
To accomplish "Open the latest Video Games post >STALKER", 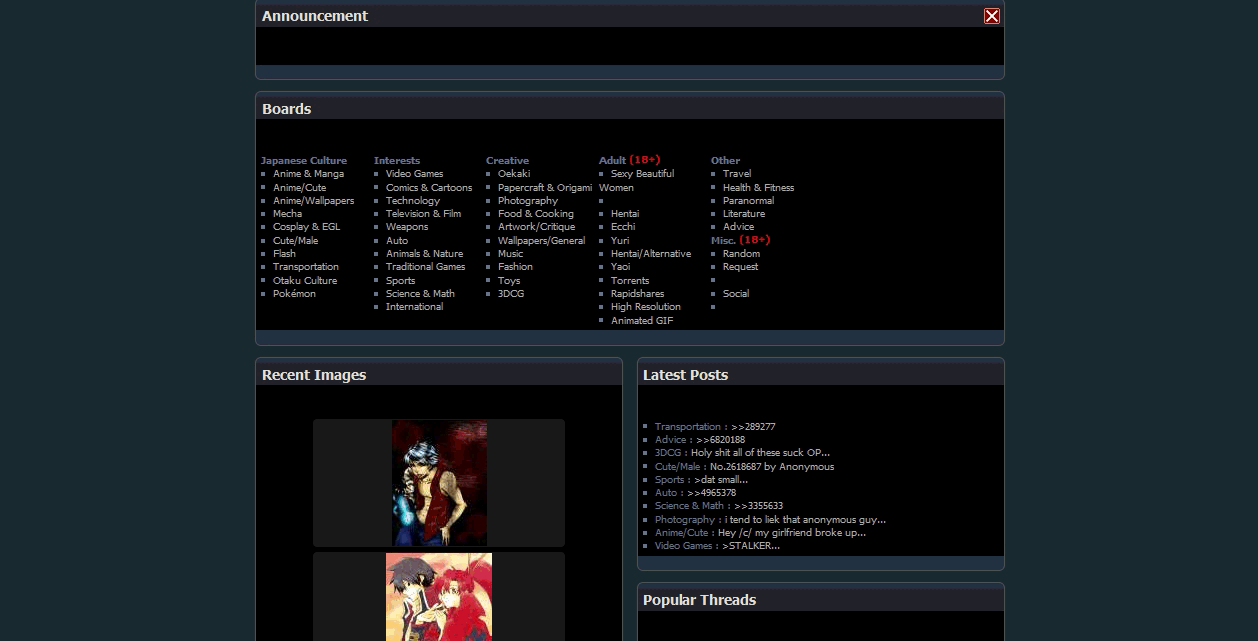I will pyautogui.click(x=751, y=546).
